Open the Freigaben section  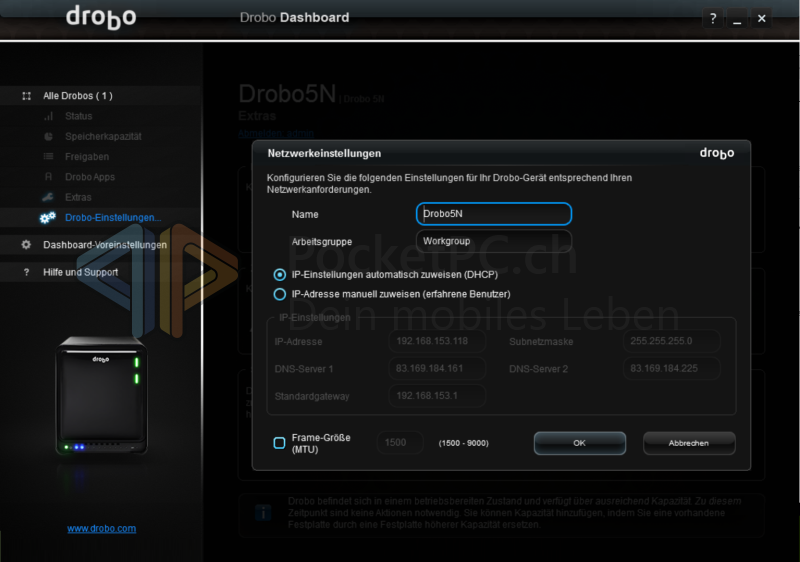click(87, 157)
